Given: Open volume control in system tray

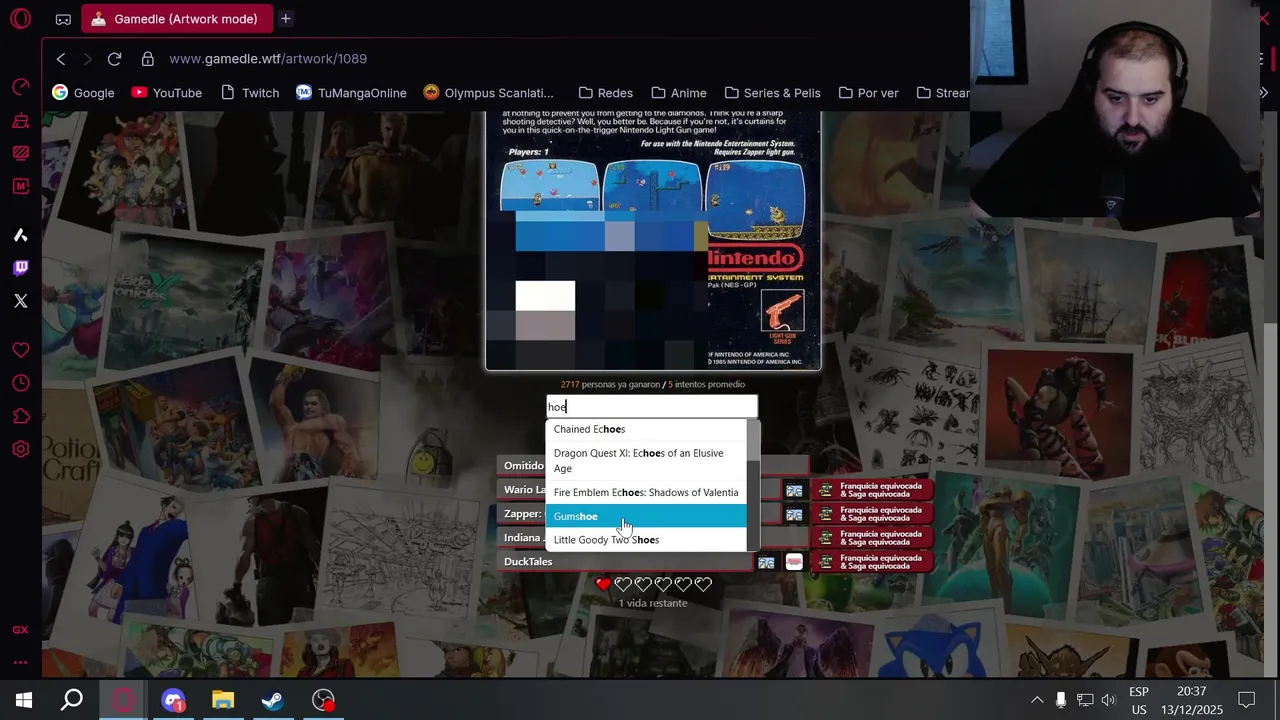Looking at the screenshot, I should coord(1108,700).
